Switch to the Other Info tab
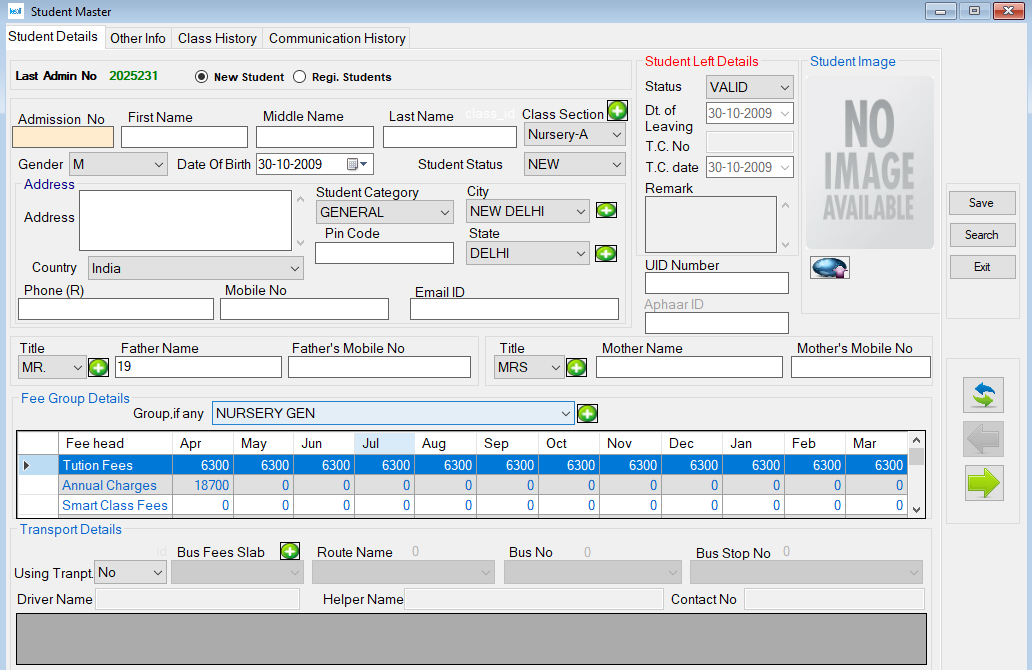1032x671 pixels. (138, 38)
